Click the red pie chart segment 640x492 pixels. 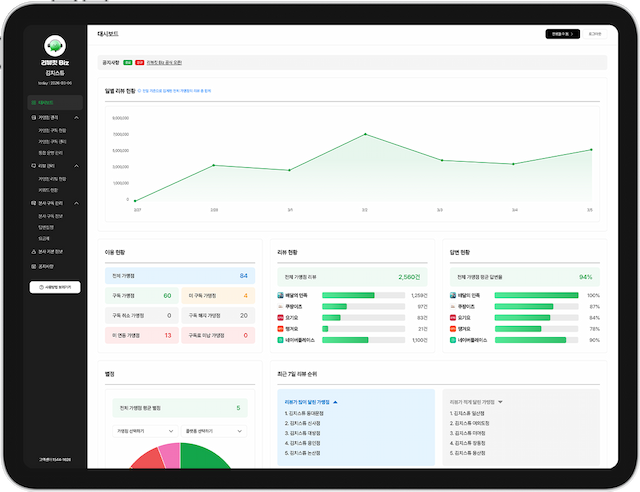[x=146, y=460]
